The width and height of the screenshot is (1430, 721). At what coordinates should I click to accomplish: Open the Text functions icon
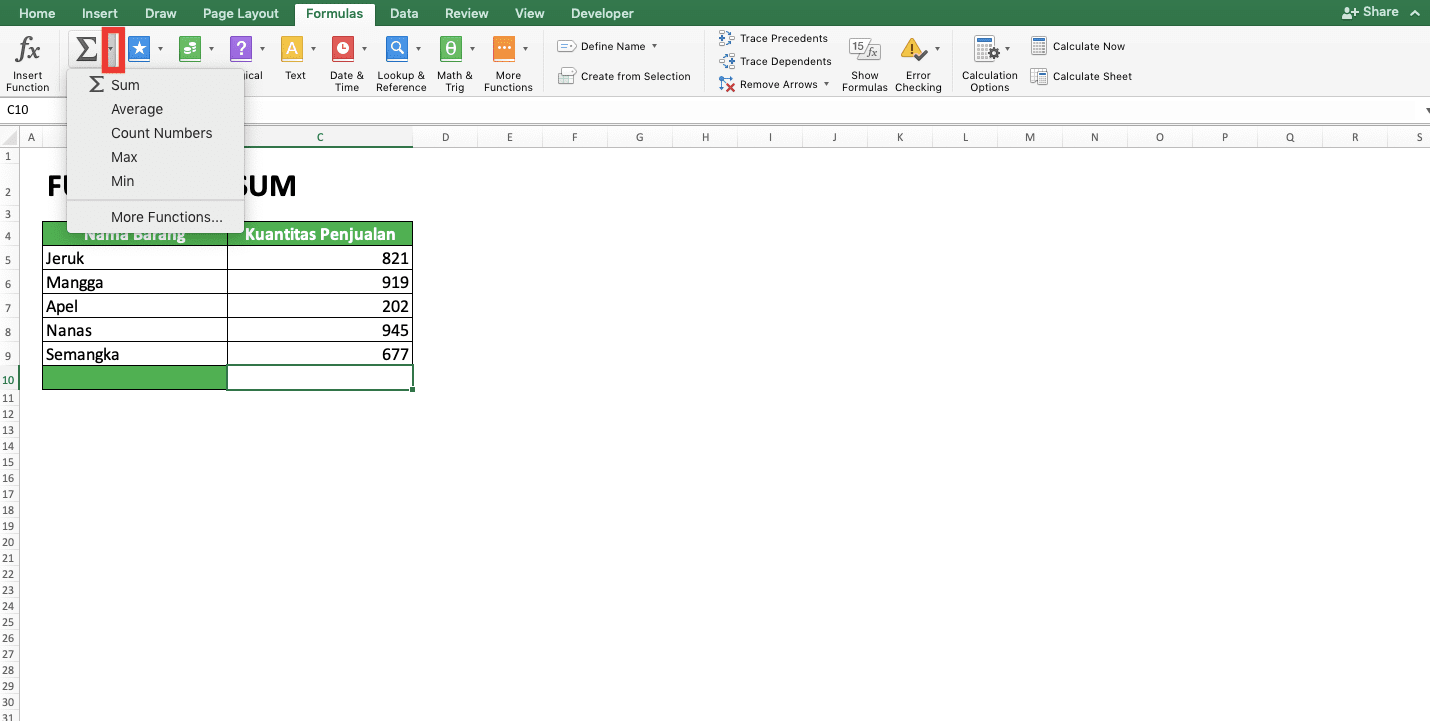(x=292, y=48)
